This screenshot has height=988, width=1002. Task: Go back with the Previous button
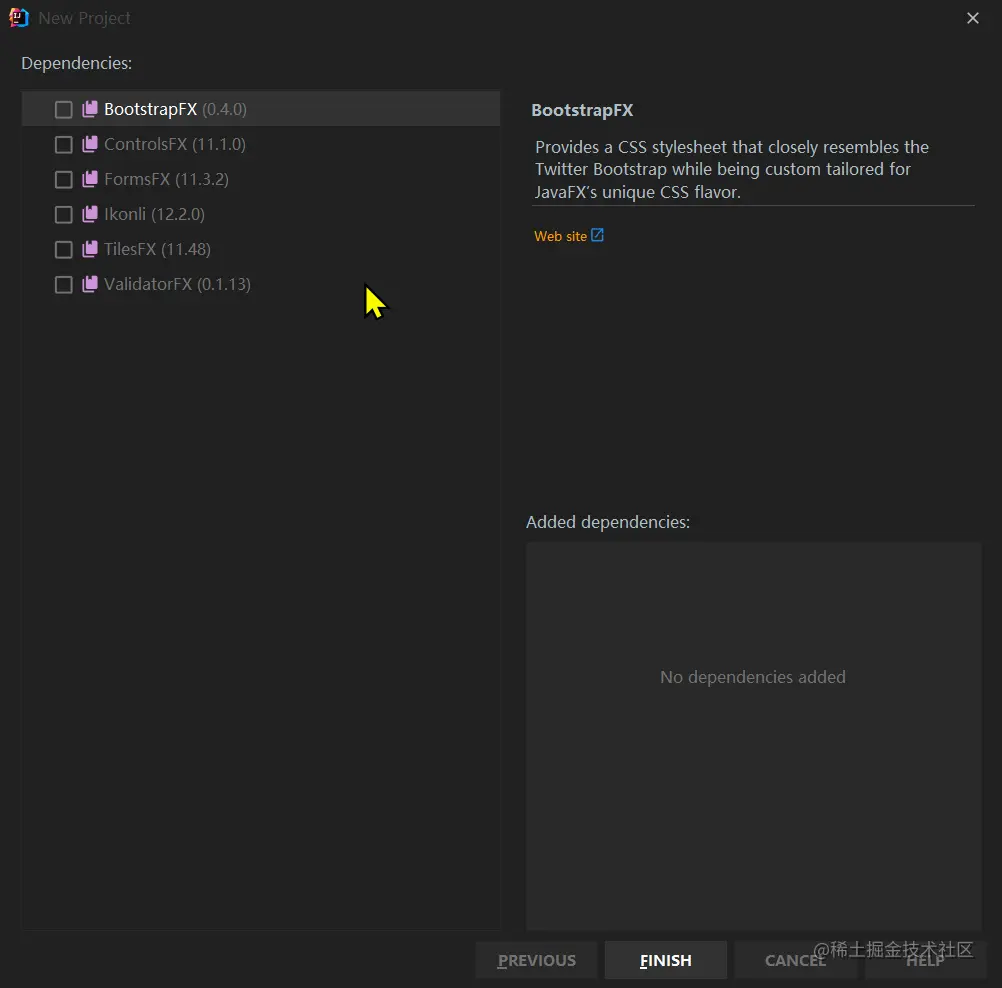pos(536,960)
